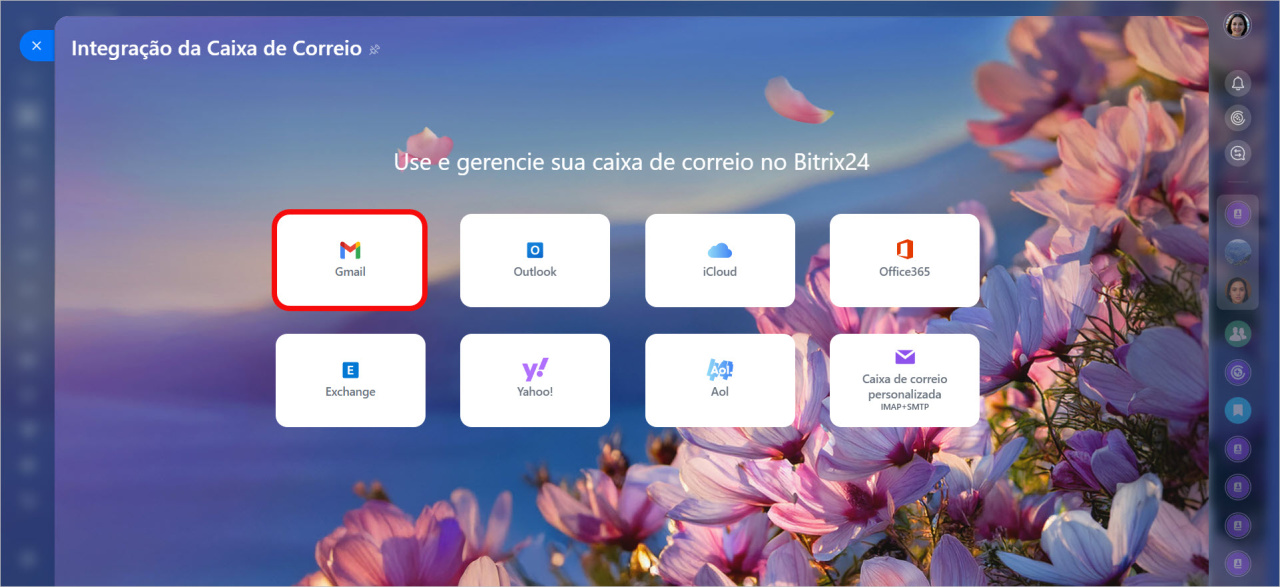Choose the Gmail mailbox option
The image size is (1280, 587).
[350, 260]
